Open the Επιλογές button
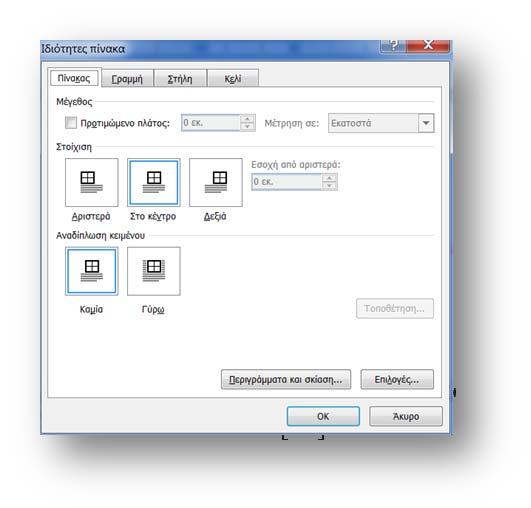Screen dimensions: 531x508 point(397,379)
